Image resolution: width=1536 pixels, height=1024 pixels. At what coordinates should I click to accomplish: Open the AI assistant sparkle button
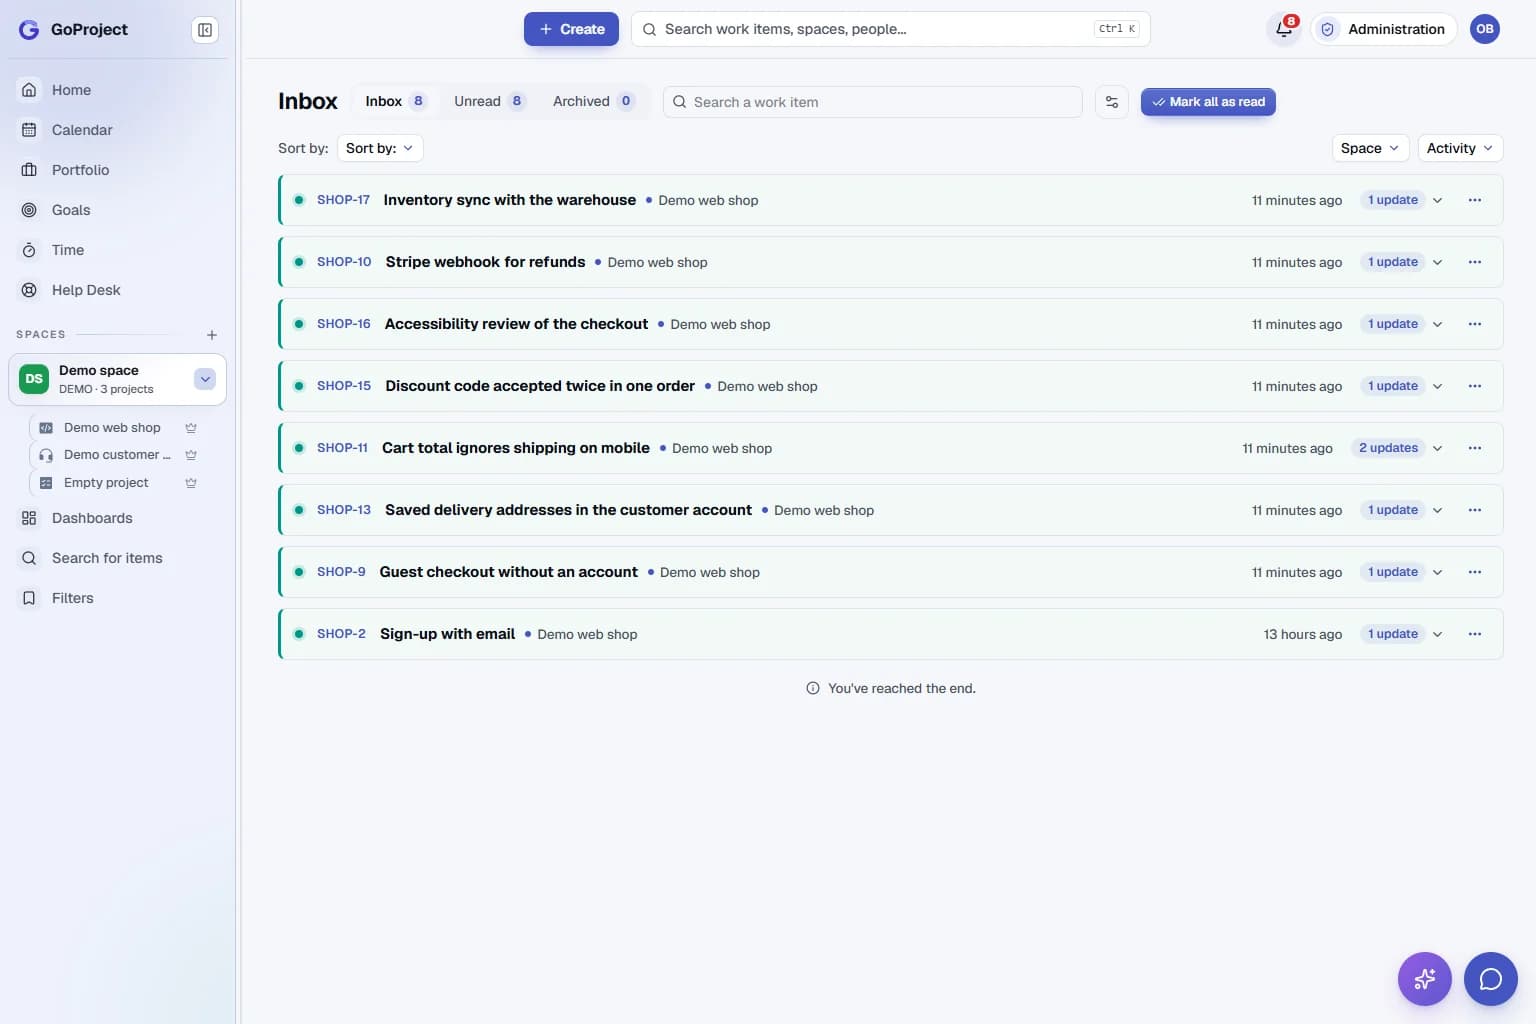pos(1425,979)
